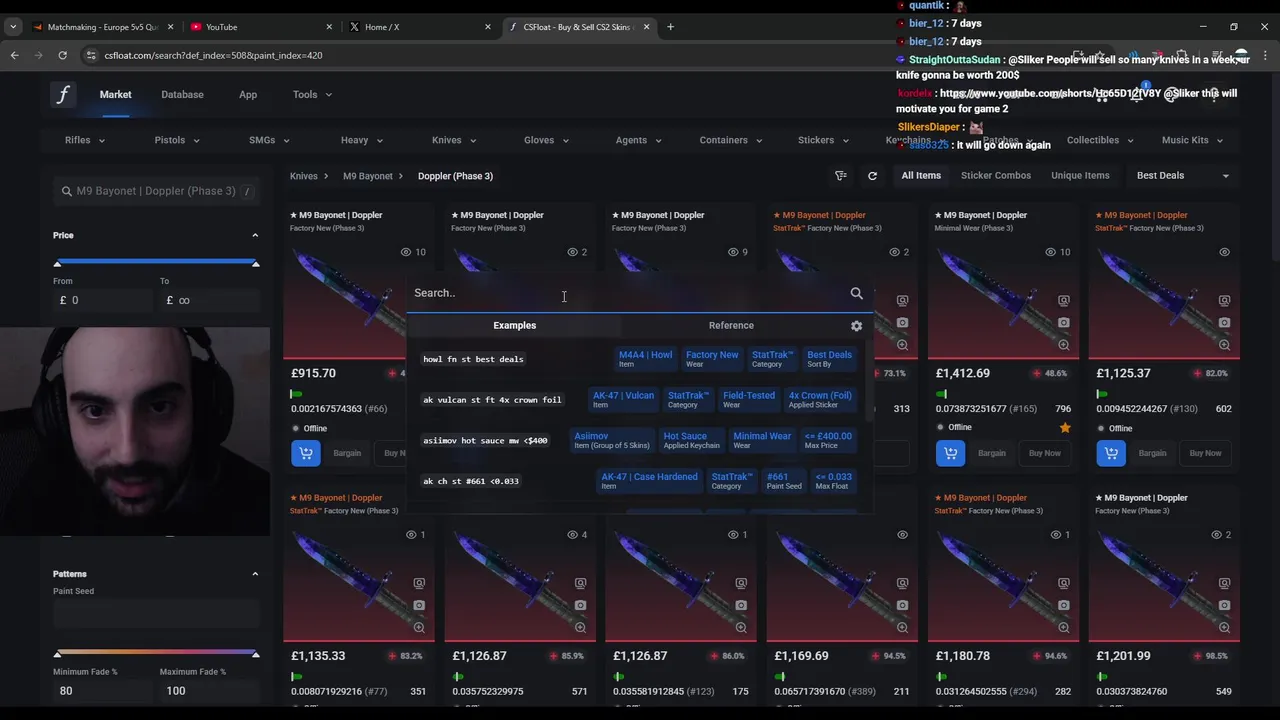The width and height of the screenshot is (1280, 720).
Task: Expand the Rifles category dropdown
Action: (x=85, y=140)
